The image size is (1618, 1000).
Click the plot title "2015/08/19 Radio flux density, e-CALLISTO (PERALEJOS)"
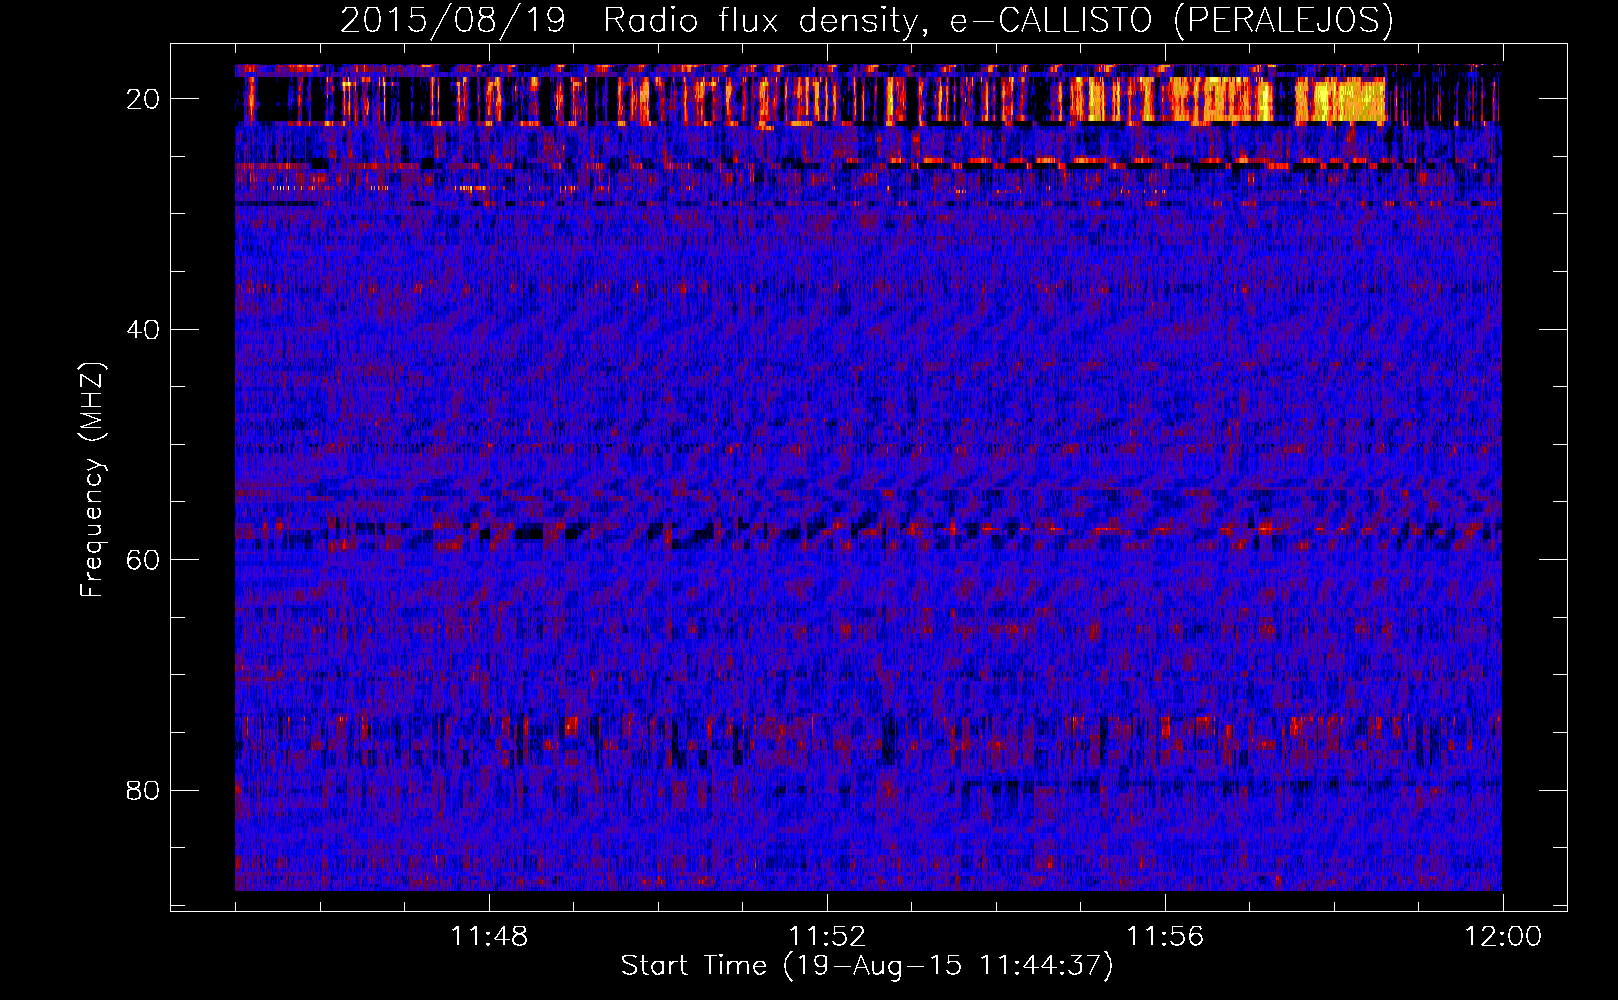click(x=867, y=20)
